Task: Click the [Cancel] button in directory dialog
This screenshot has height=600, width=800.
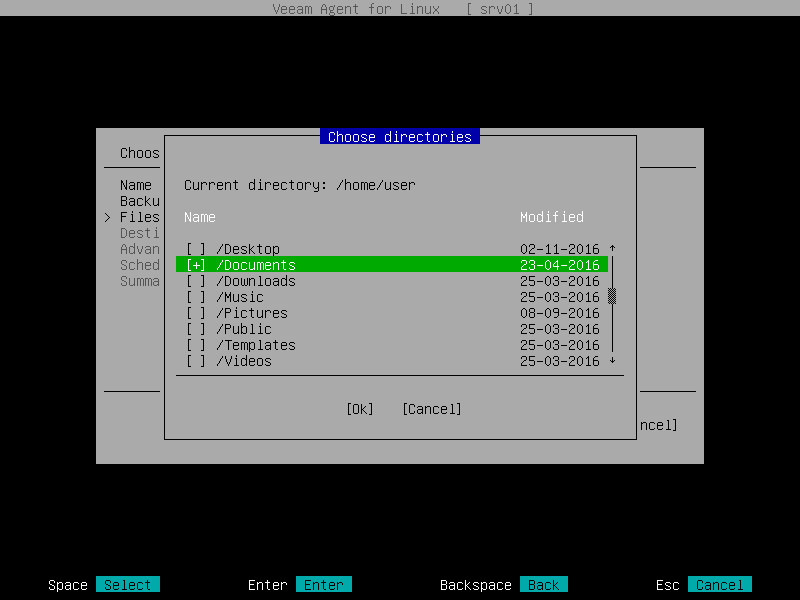Action: tap(432, 409)
